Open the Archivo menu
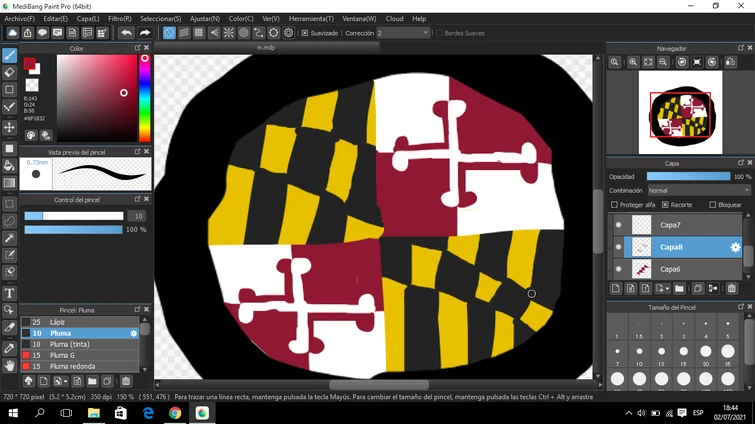This screenshot has width=755, height=424. pyautogui.click(x=19, y=19)
